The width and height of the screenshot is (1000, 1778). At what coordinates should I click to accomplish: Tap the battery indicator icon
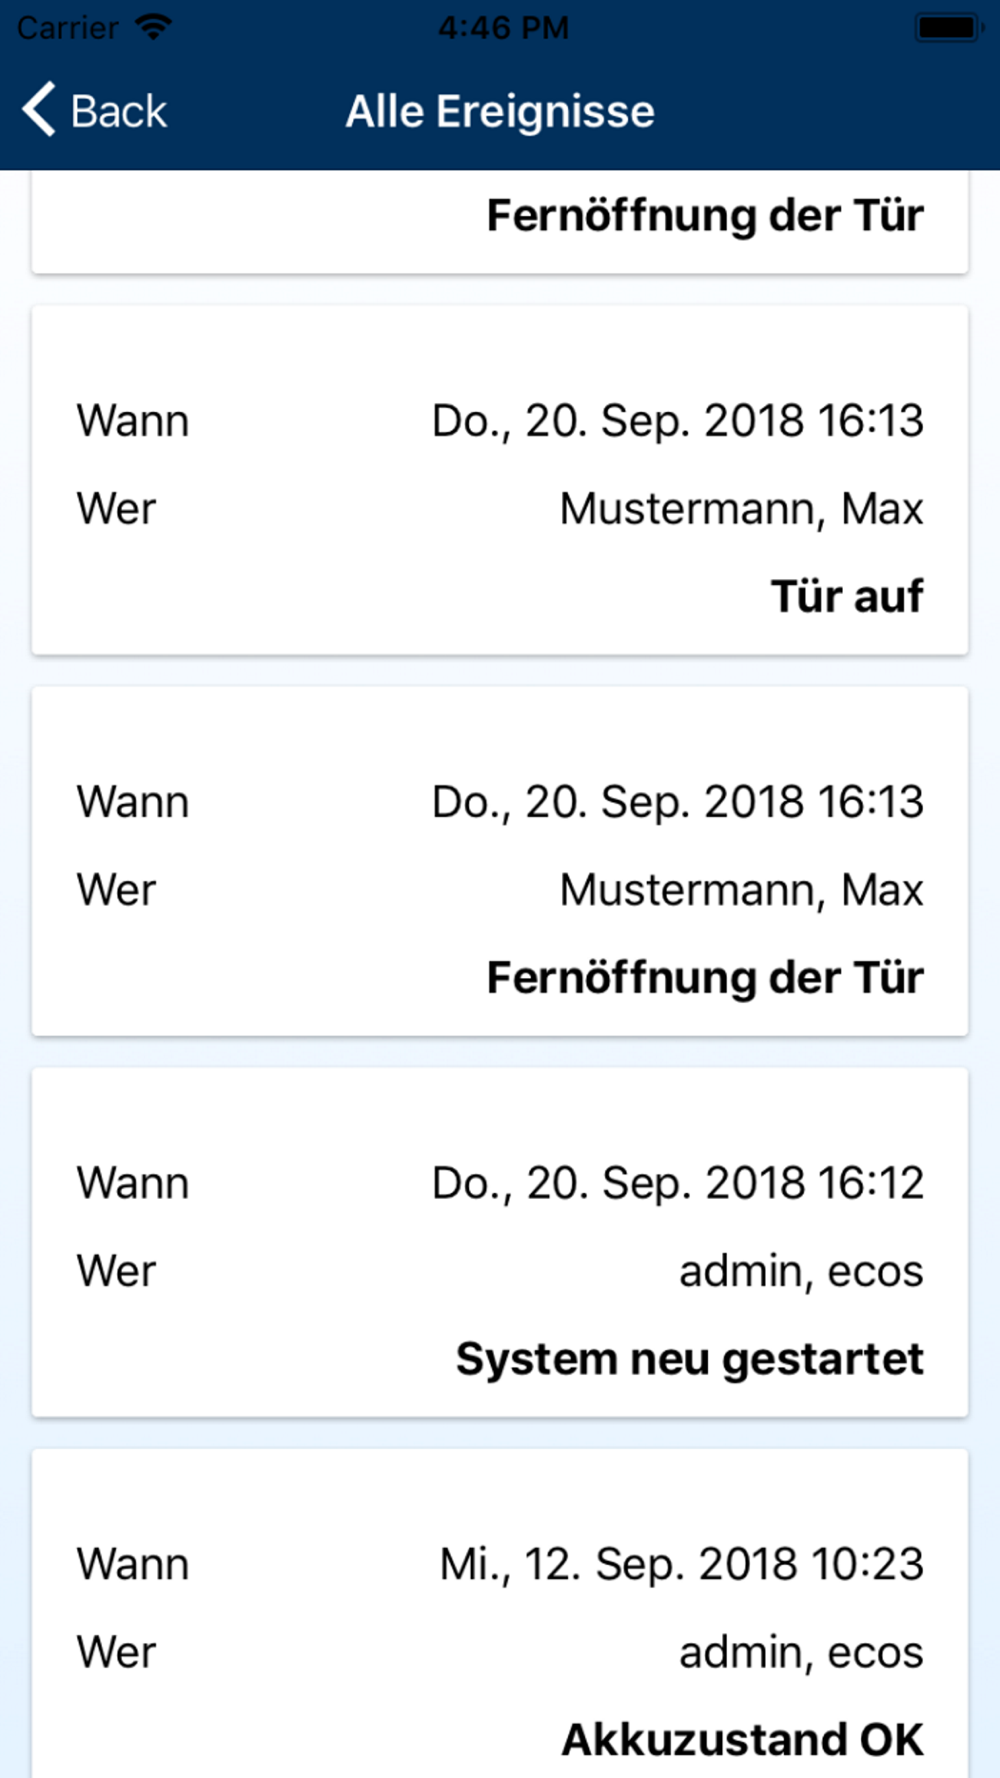(947, 27)
